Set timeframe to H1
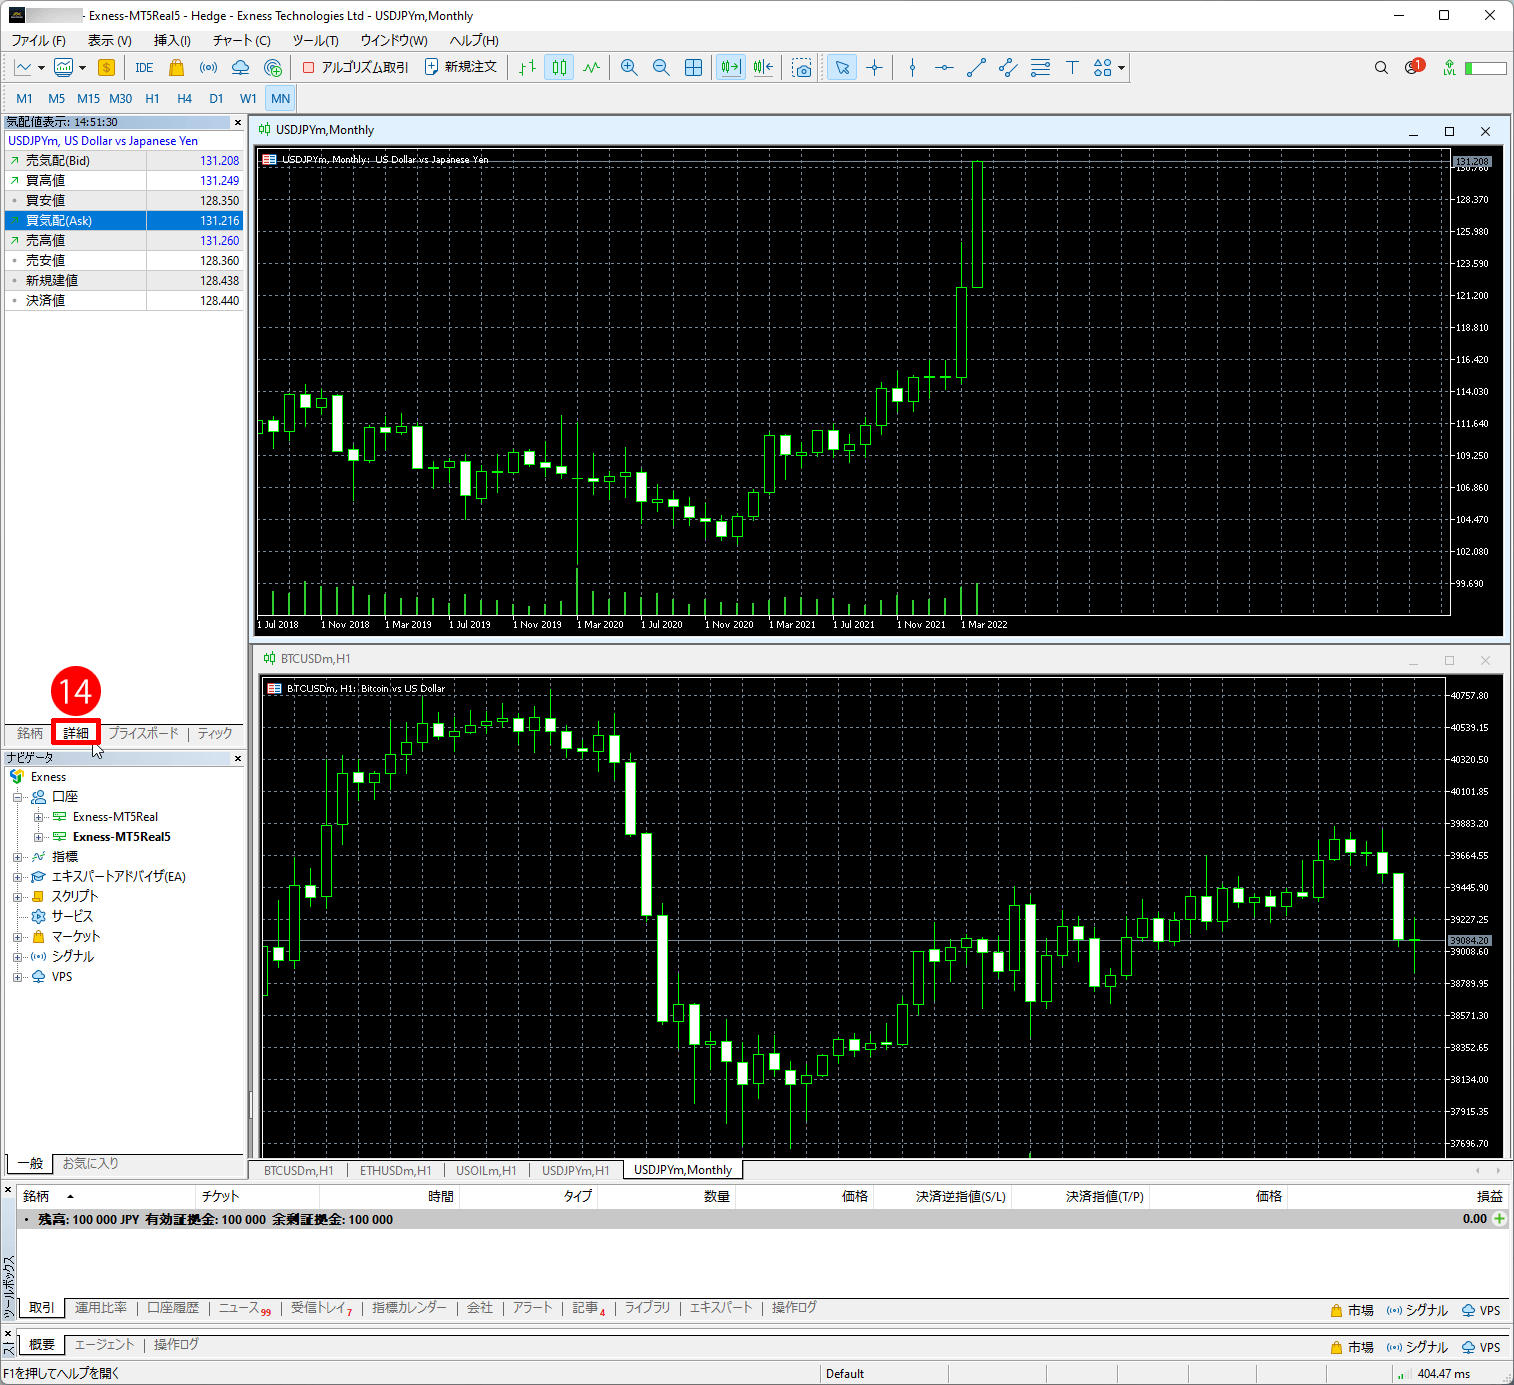This screenshot has width=1514, height=1385. point(152,99)
